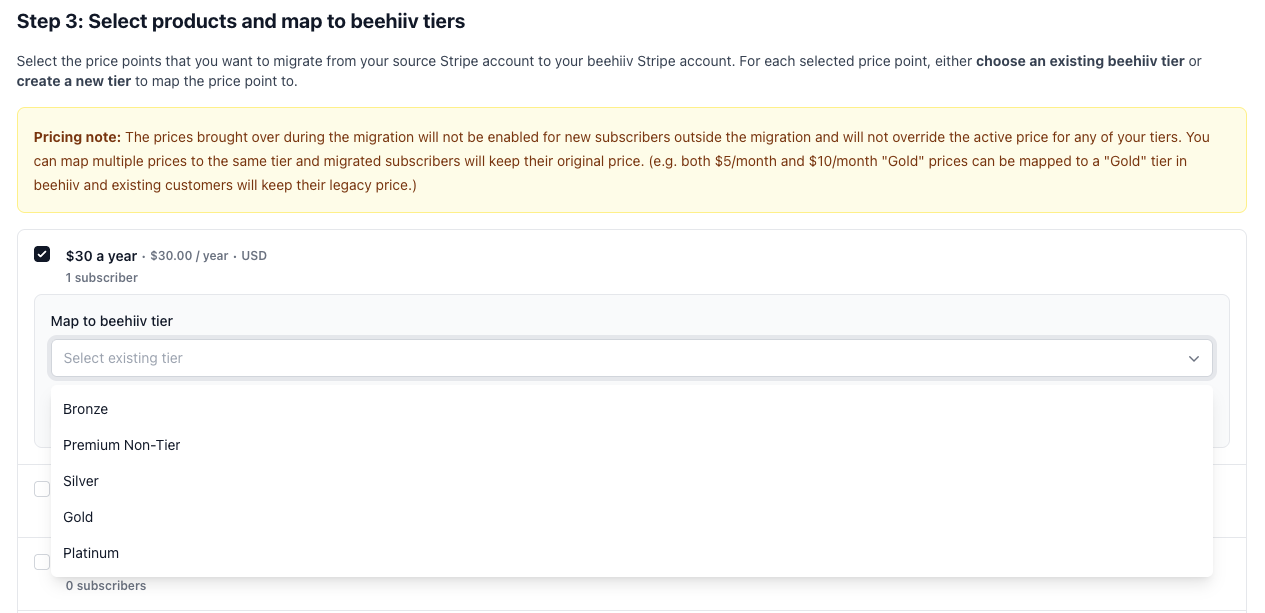
Task: Choose the Platinum tier option
Action: [91, 553]
